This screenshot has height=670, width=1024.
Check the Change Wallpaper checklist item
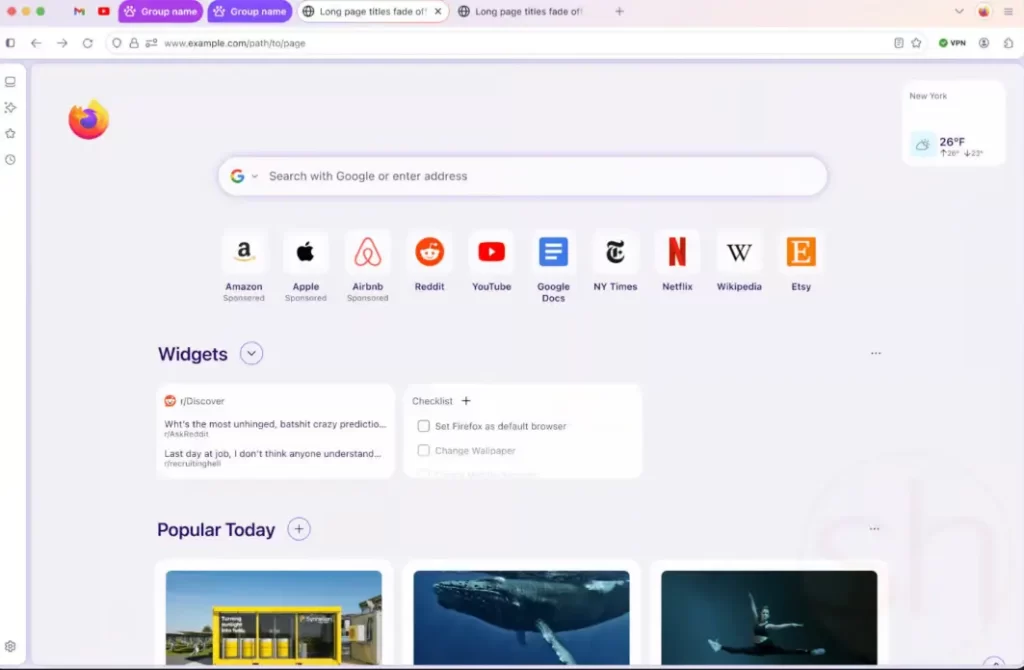pyautogui.click(x=424, y=450)
